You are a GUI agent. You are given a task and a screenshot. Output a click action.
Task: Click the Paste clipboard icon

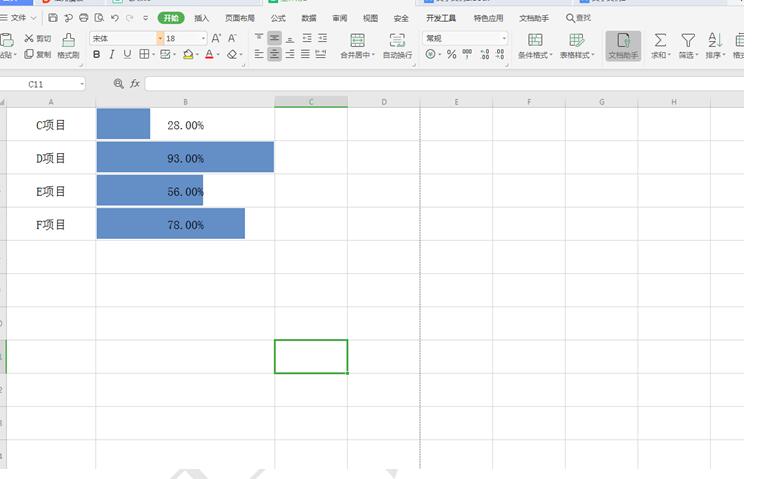coord(7,41)
